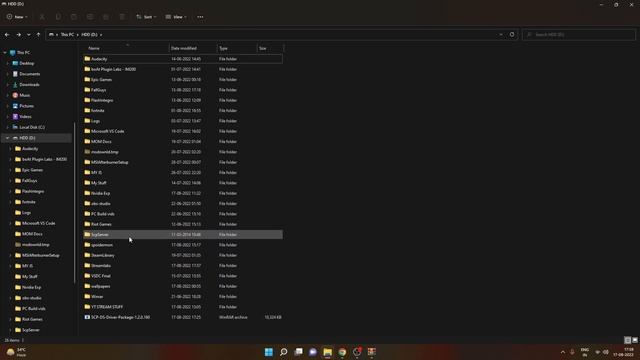Open the weather widget on taskbar
Image resolution: width=640 pixels, height=360 pixels.
pos(16,352)
